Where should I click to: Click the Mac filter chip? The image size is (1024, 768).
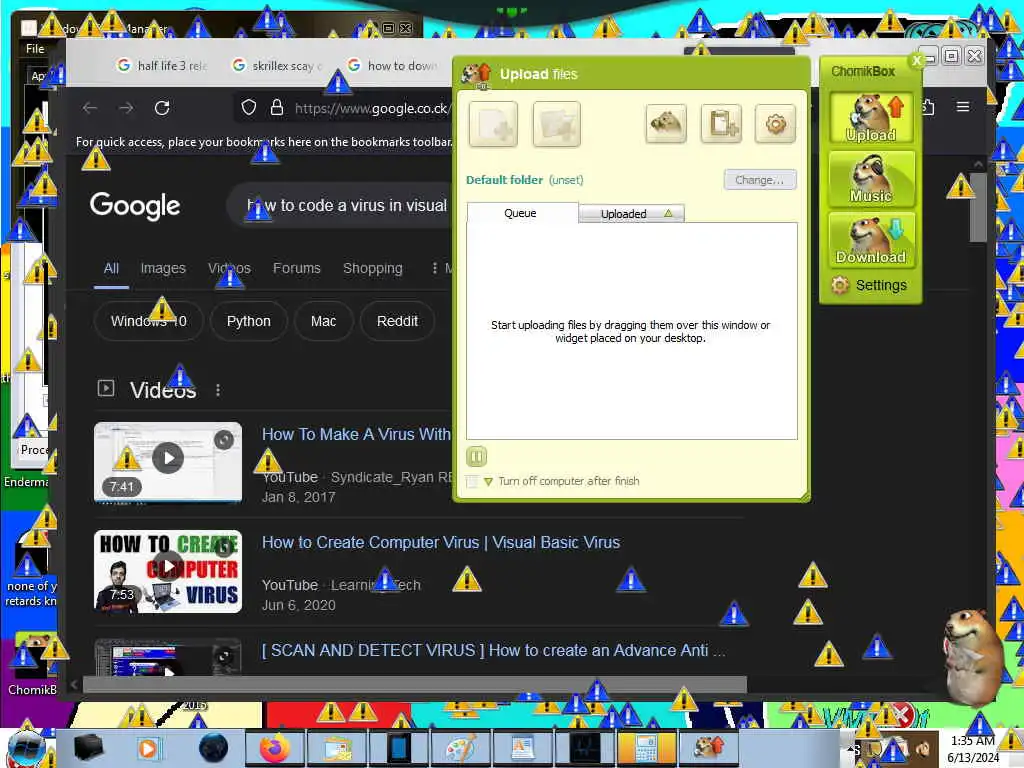point(323,321)
